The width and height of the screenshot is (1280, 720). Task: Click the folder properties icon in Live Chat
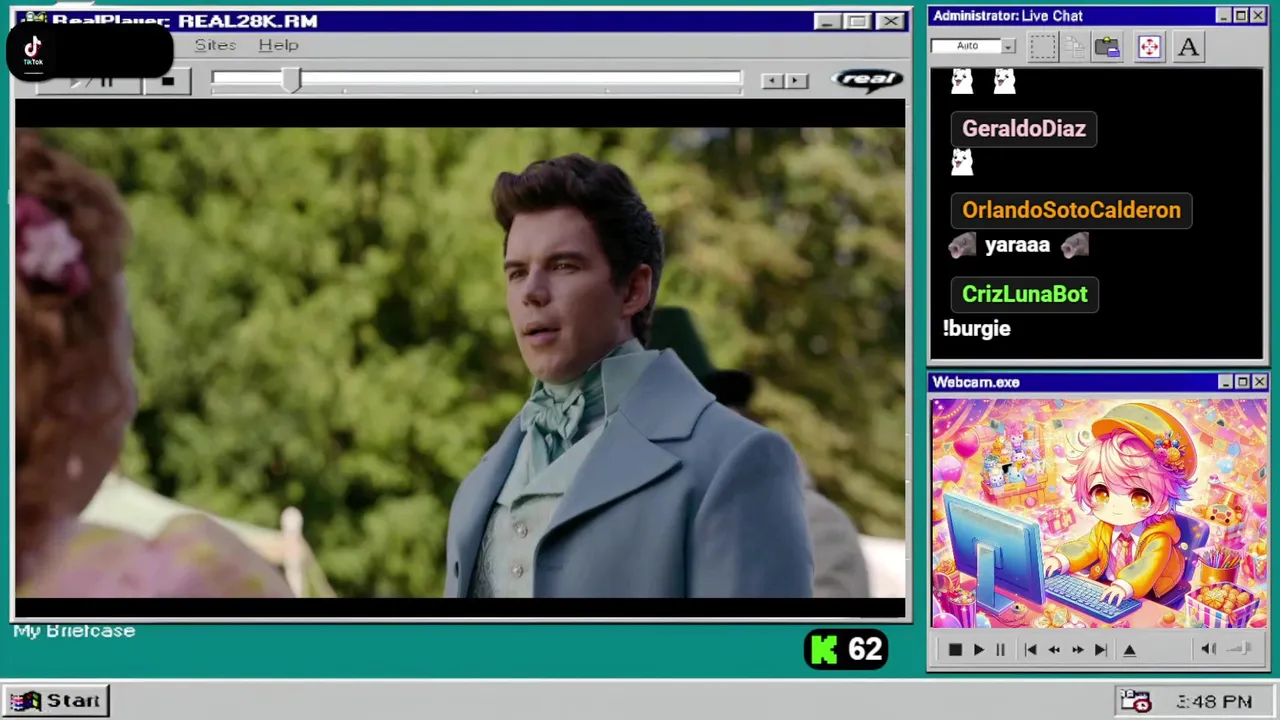pos(1107,47)
